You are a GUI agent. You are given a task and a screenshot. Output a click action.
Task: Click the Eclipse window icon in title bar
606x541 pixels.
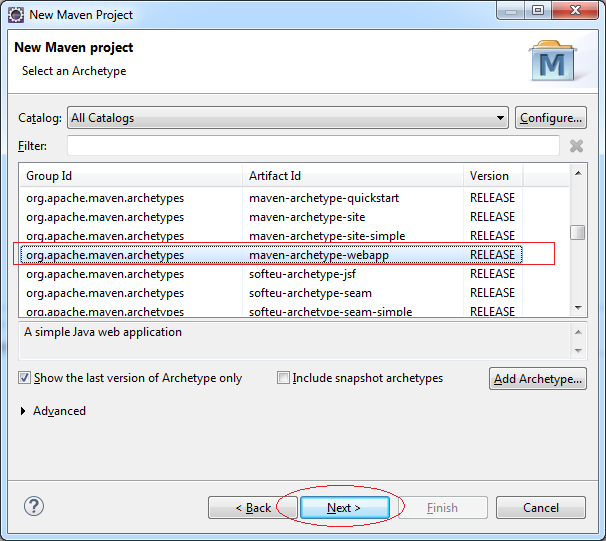coord(16,15)
